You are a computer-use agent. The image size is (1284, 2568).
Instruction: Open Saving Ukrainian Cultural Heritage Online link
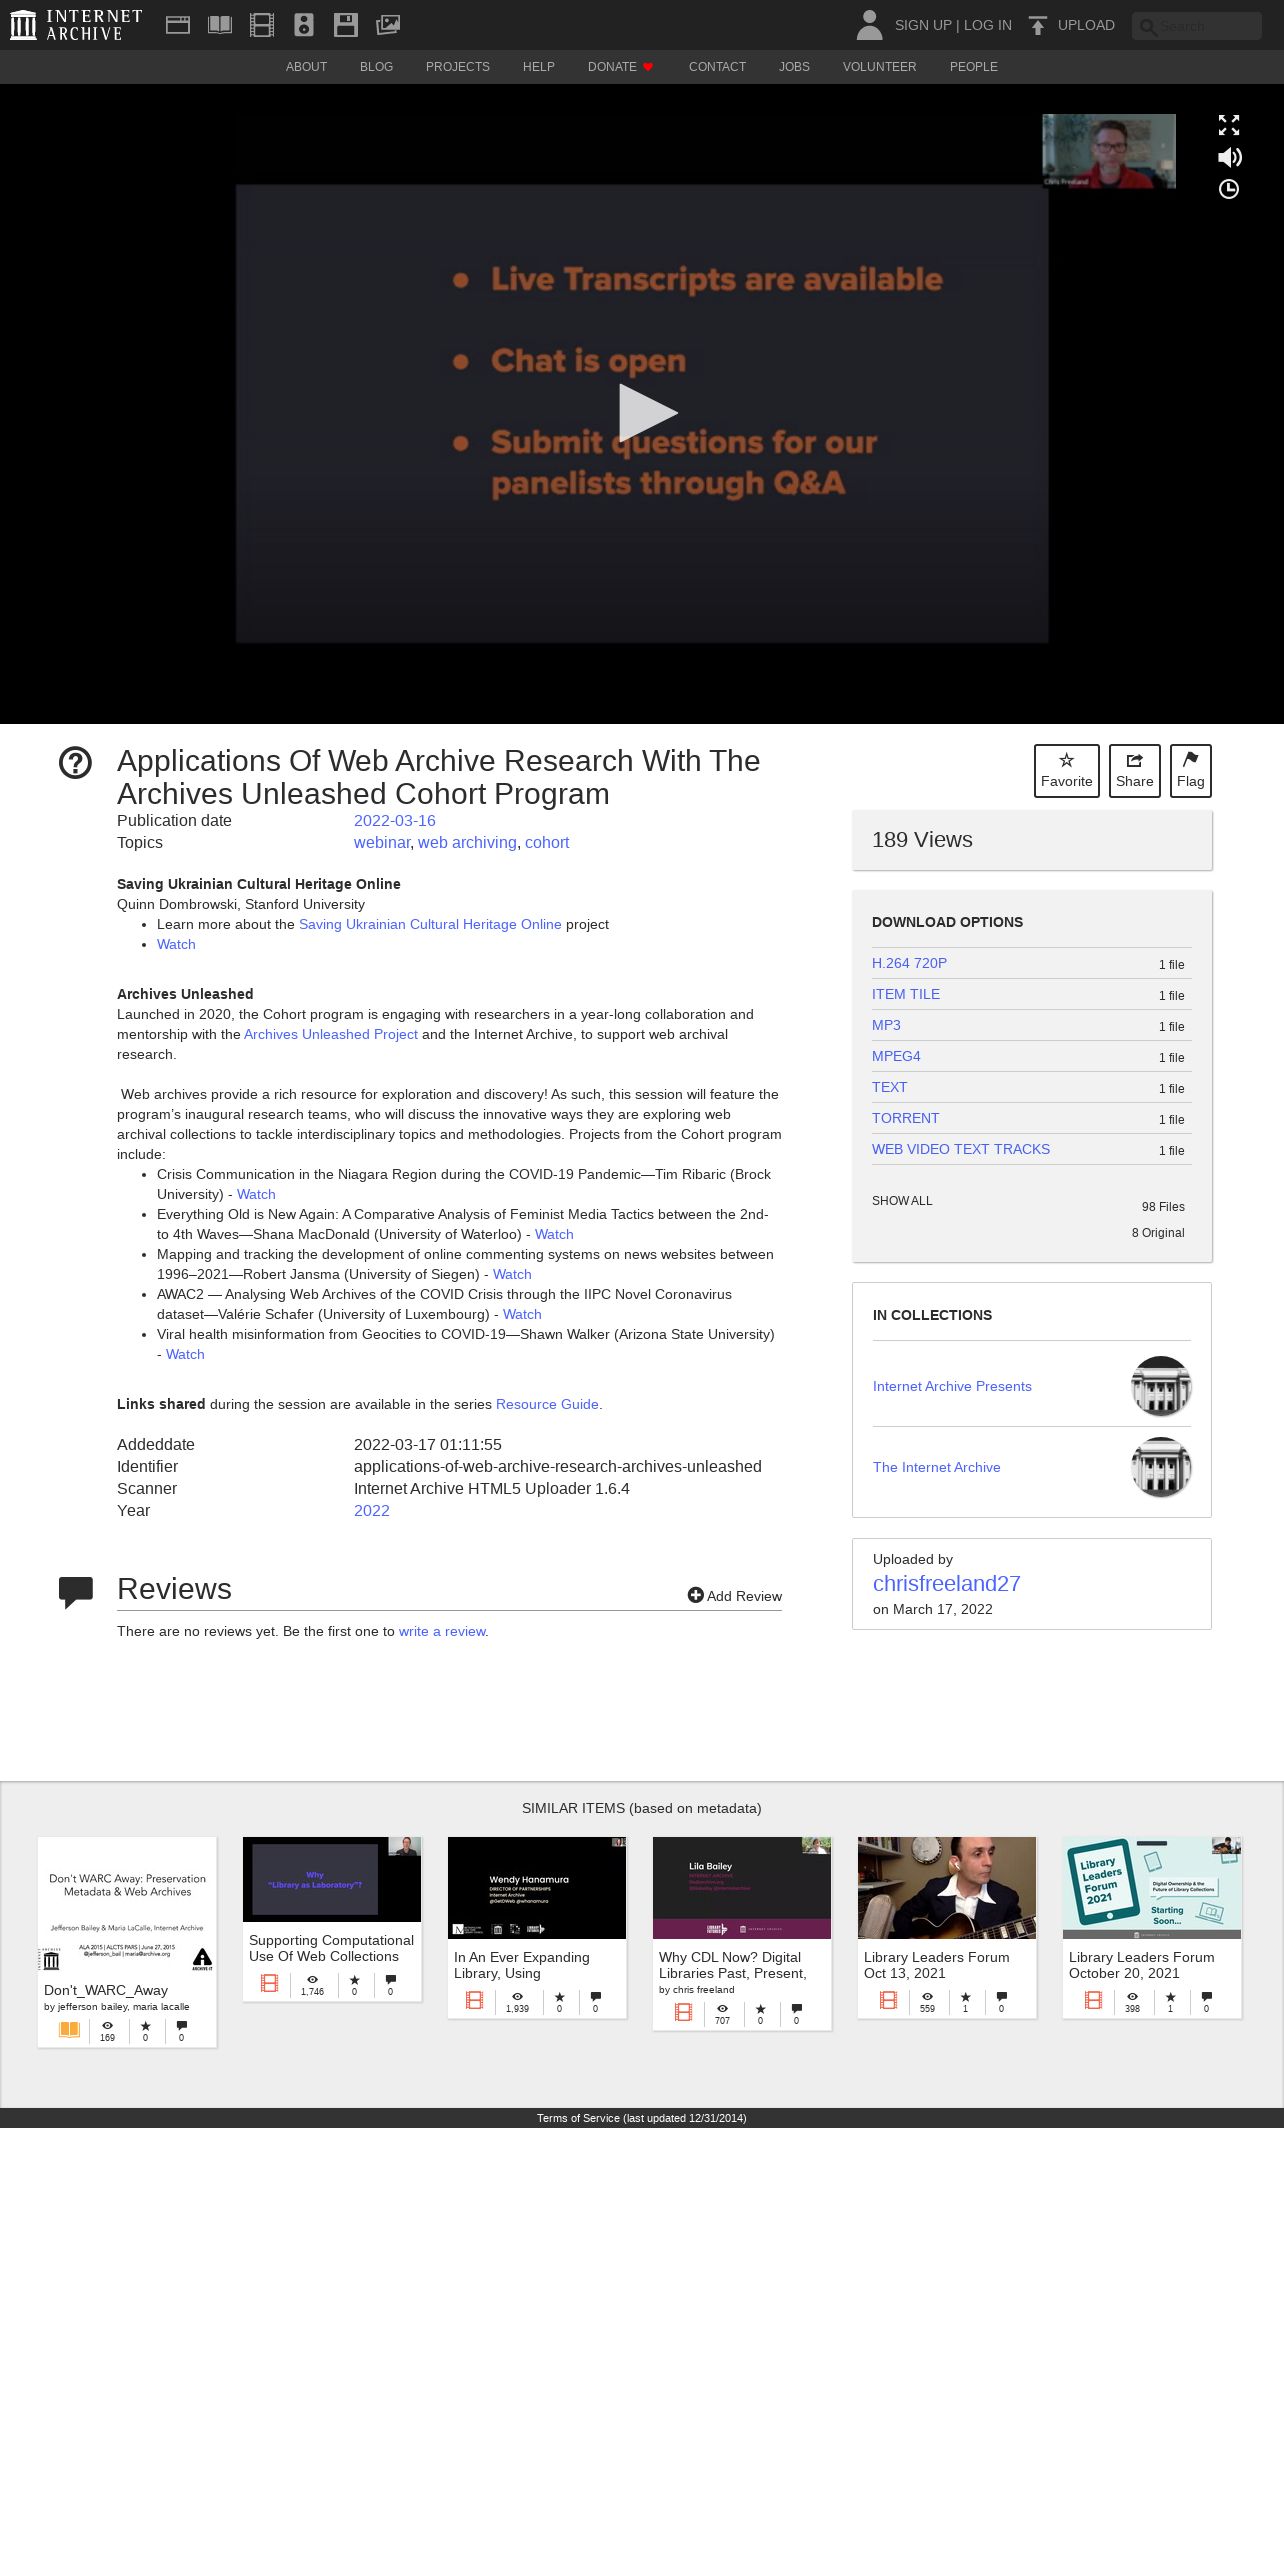430,924
